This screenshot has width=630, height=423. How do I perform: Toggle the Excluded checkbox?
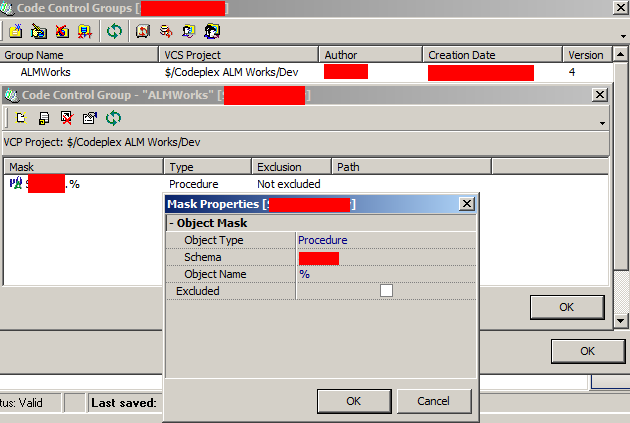(386, 291)
